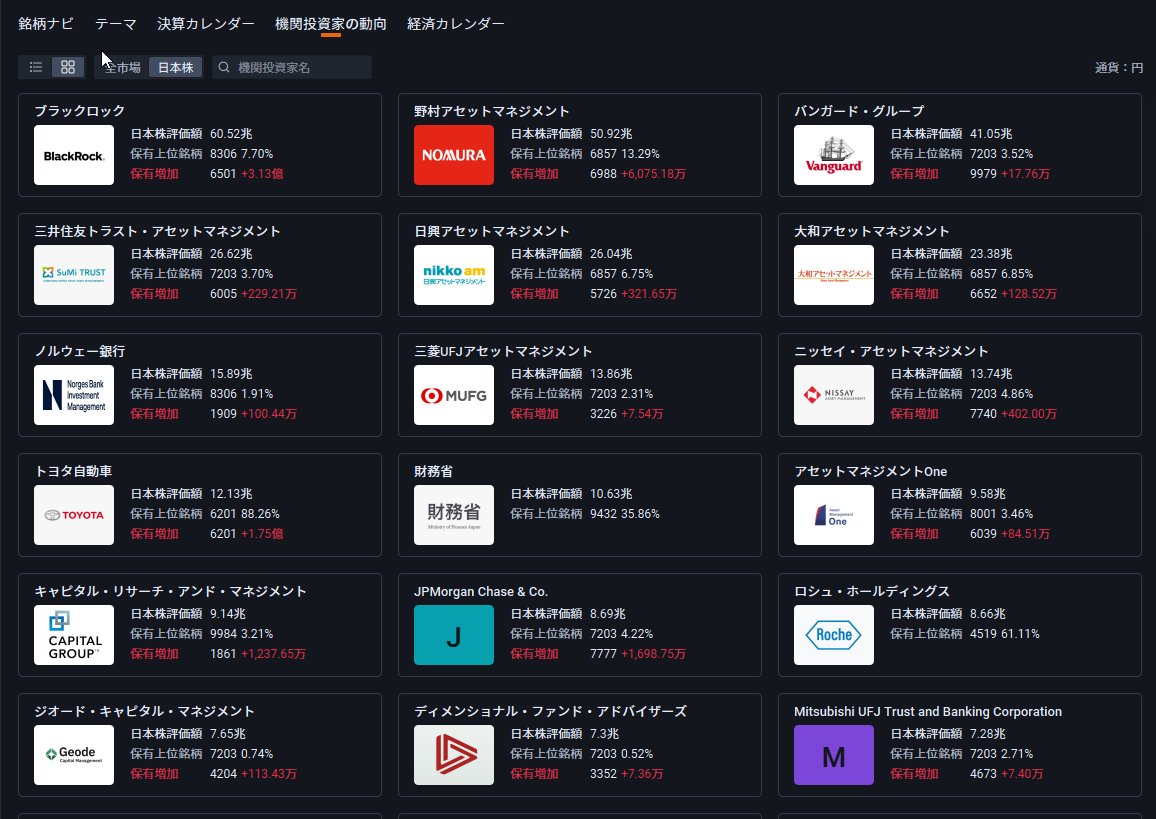Open the テーマ tab

pos(116,24)
